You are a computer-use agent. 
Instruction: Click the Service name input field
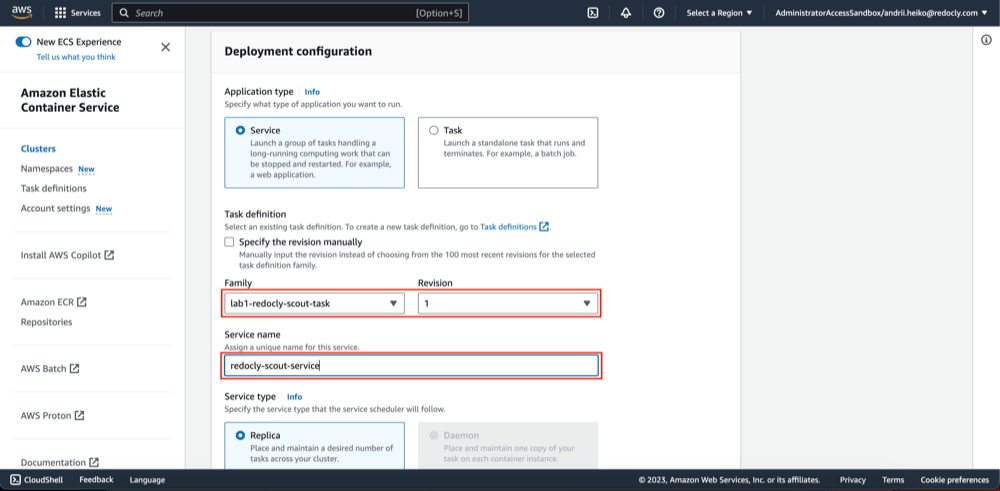point(411,365)
